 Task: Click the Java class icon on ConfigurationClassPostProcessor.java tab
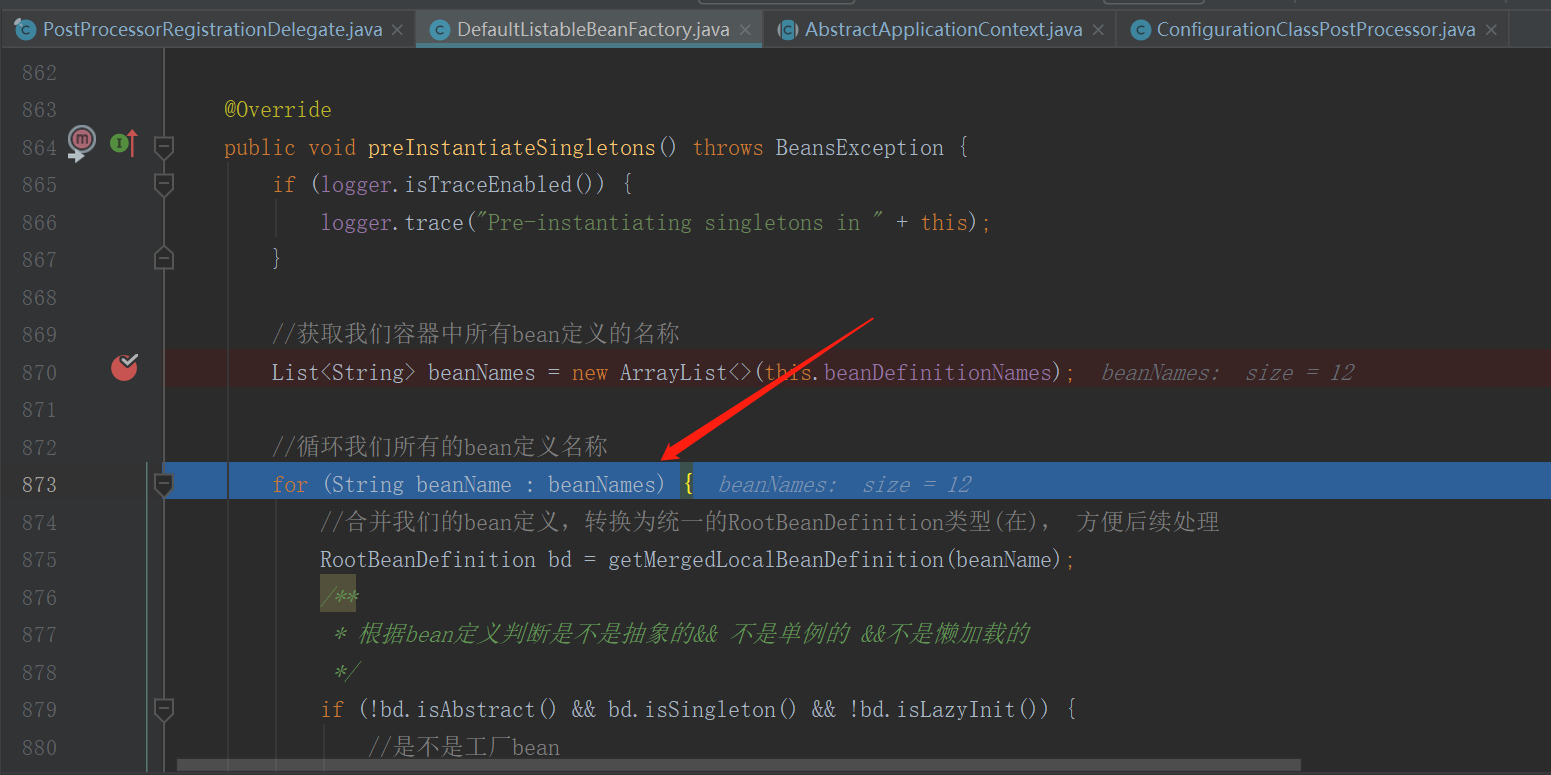pyautogui.click(x=1140, y=30)
